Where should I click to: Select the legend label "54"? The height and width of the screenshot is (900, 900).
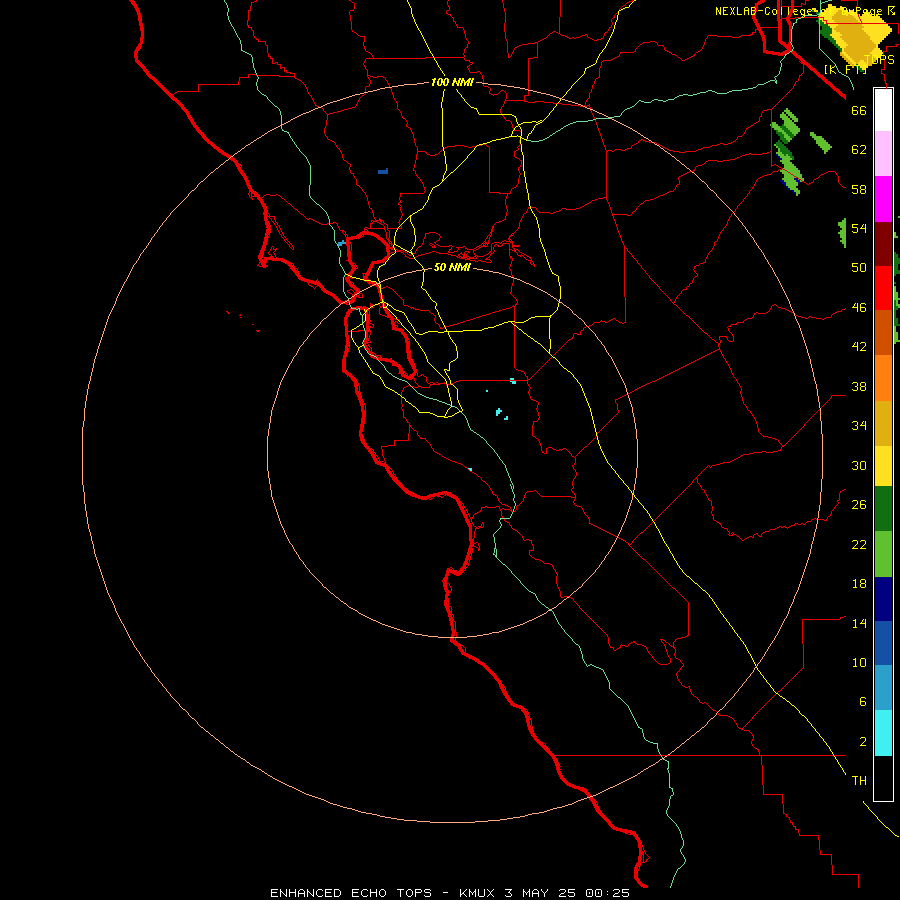tap(859, 228)
